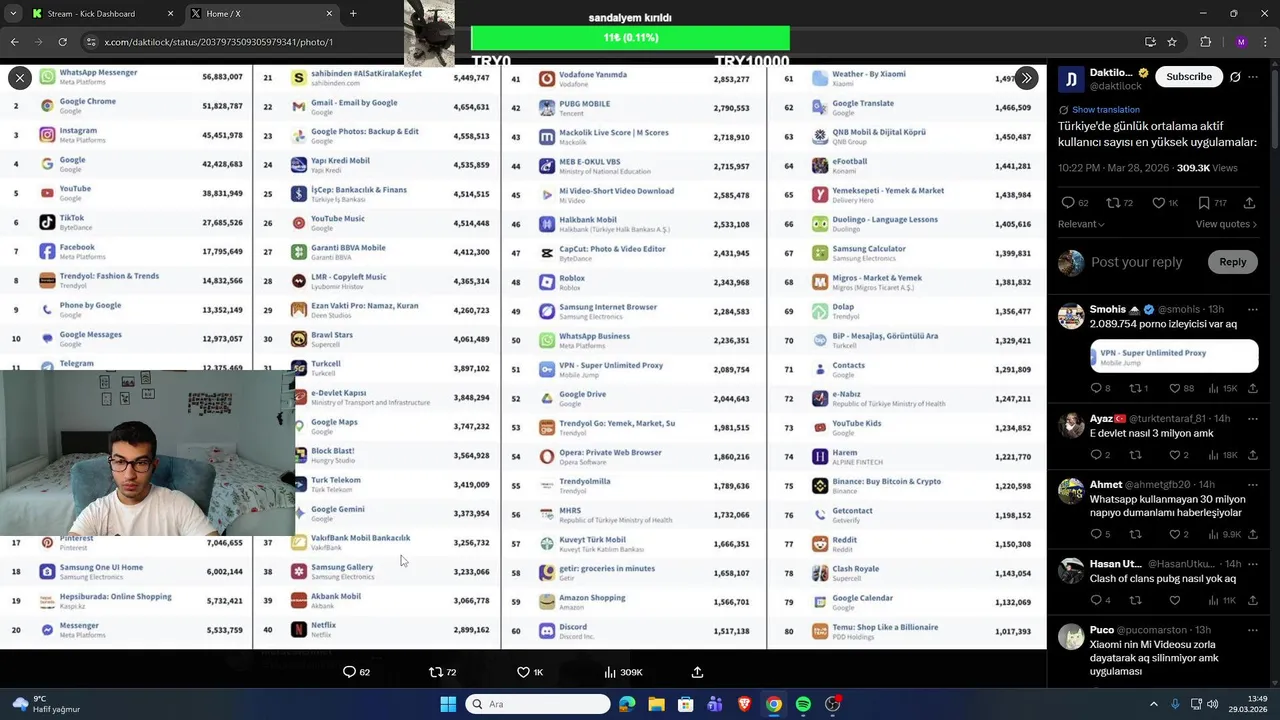Show translation of the tweet
The height and width of the screenshot is (720, 1280).
(x=1105, y=110)
